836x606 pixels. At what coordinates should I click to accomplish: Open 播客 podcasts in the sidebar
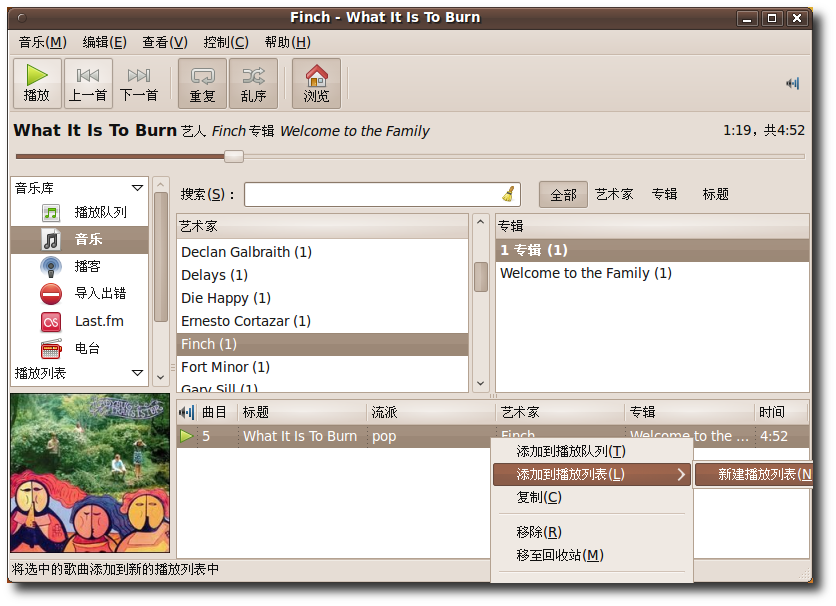[x=79, y=266]
